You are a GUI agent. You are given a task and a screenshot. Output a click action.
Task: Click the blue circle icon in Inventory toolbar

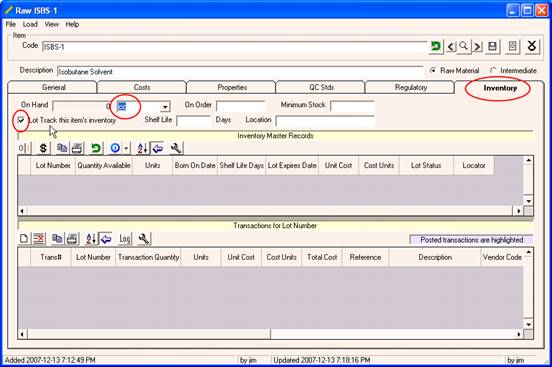pos(115,148)
